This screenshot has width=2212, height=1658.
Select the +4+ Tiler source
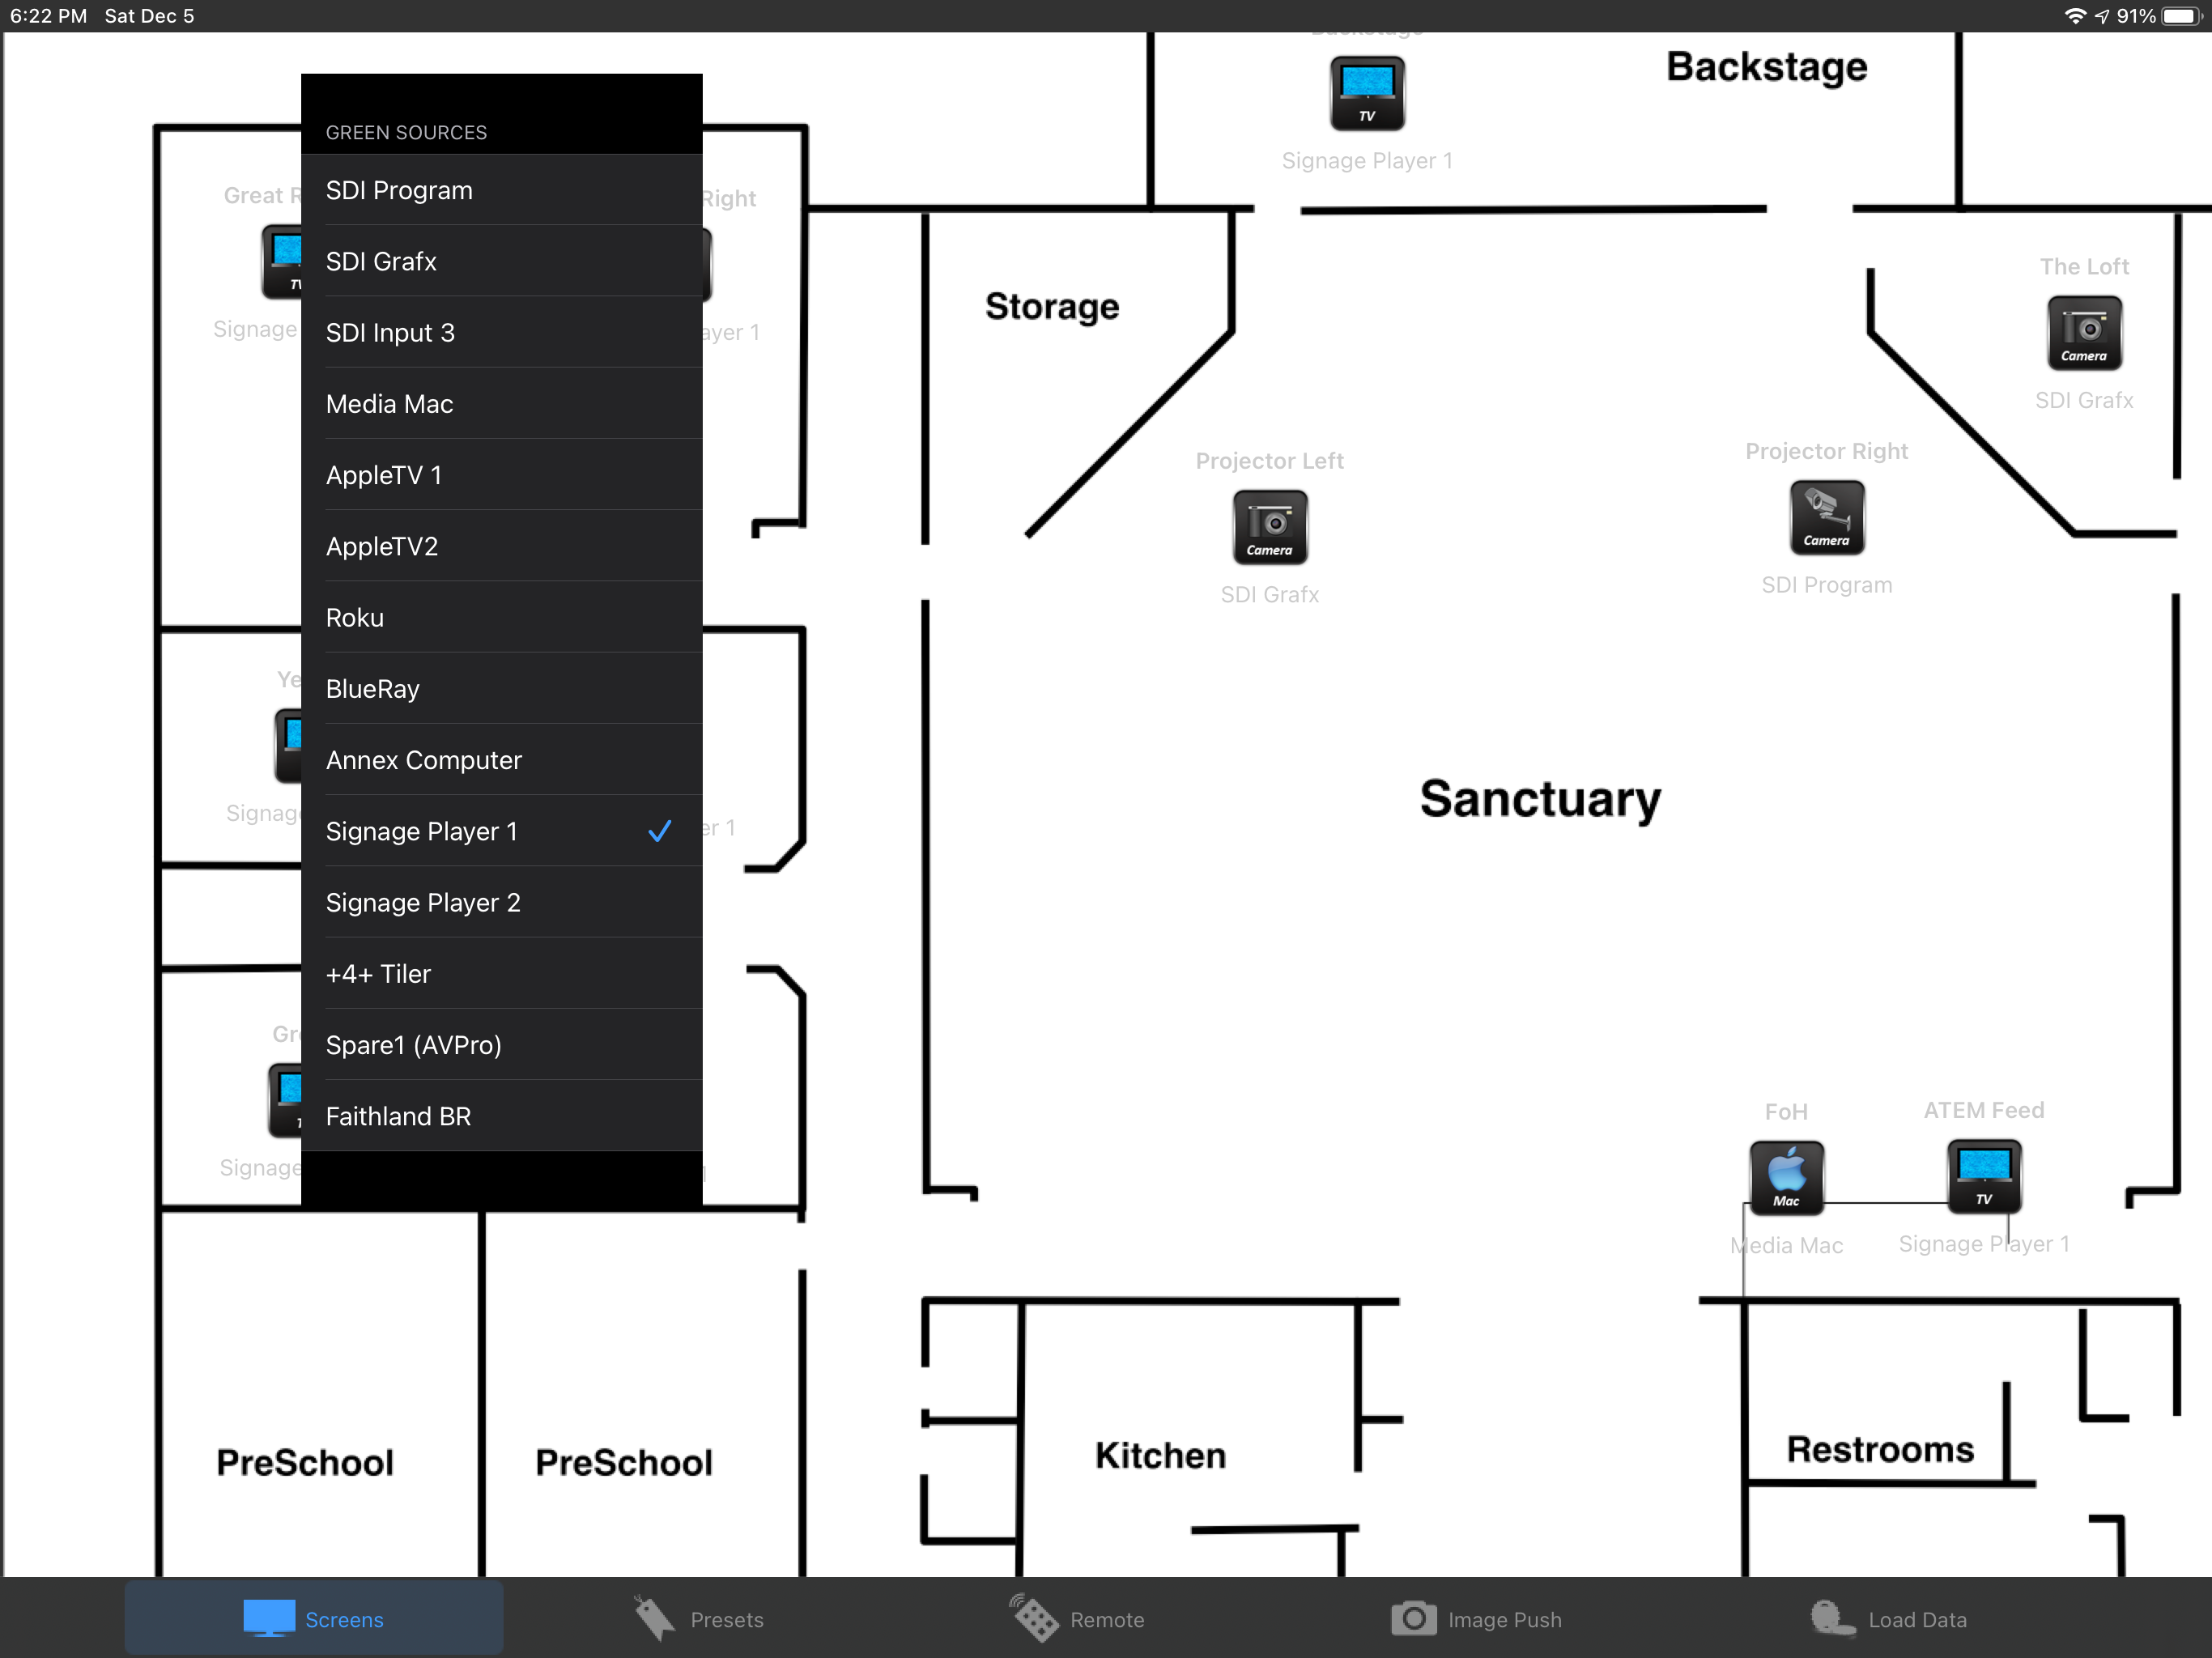coord(502,974)
